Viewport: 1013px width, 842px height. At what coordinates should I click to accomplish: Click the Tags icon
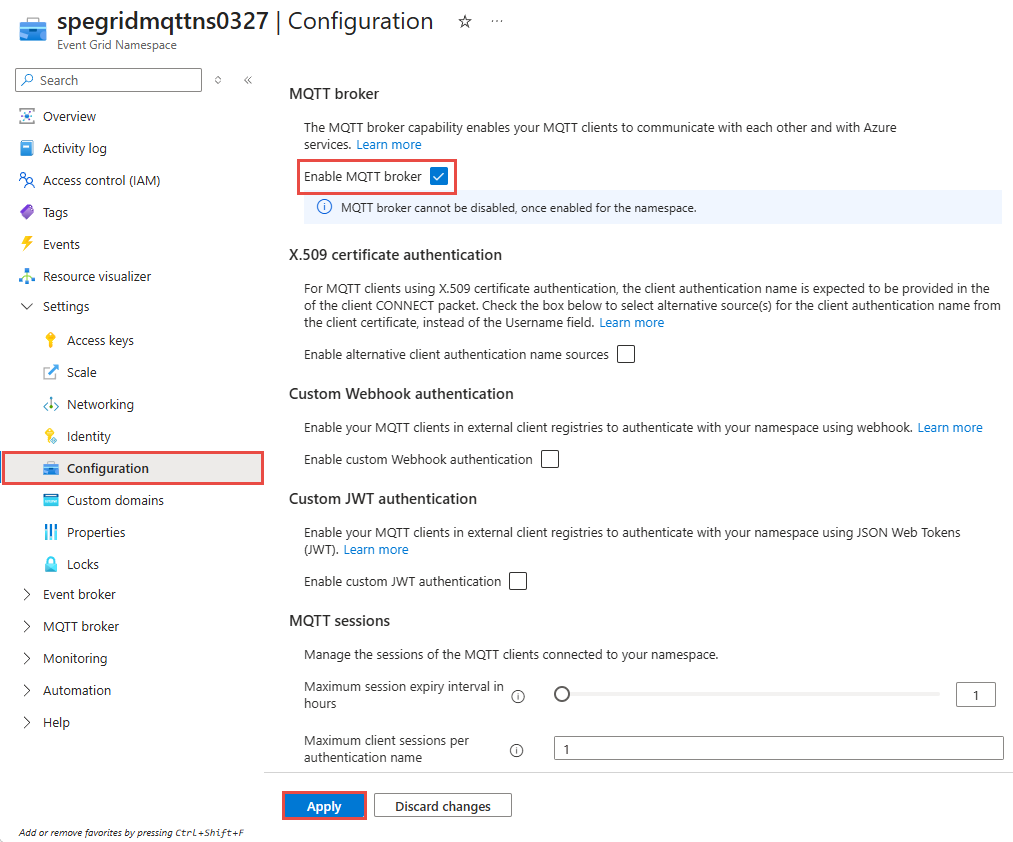pyautogui.click(x=26, y=212)
